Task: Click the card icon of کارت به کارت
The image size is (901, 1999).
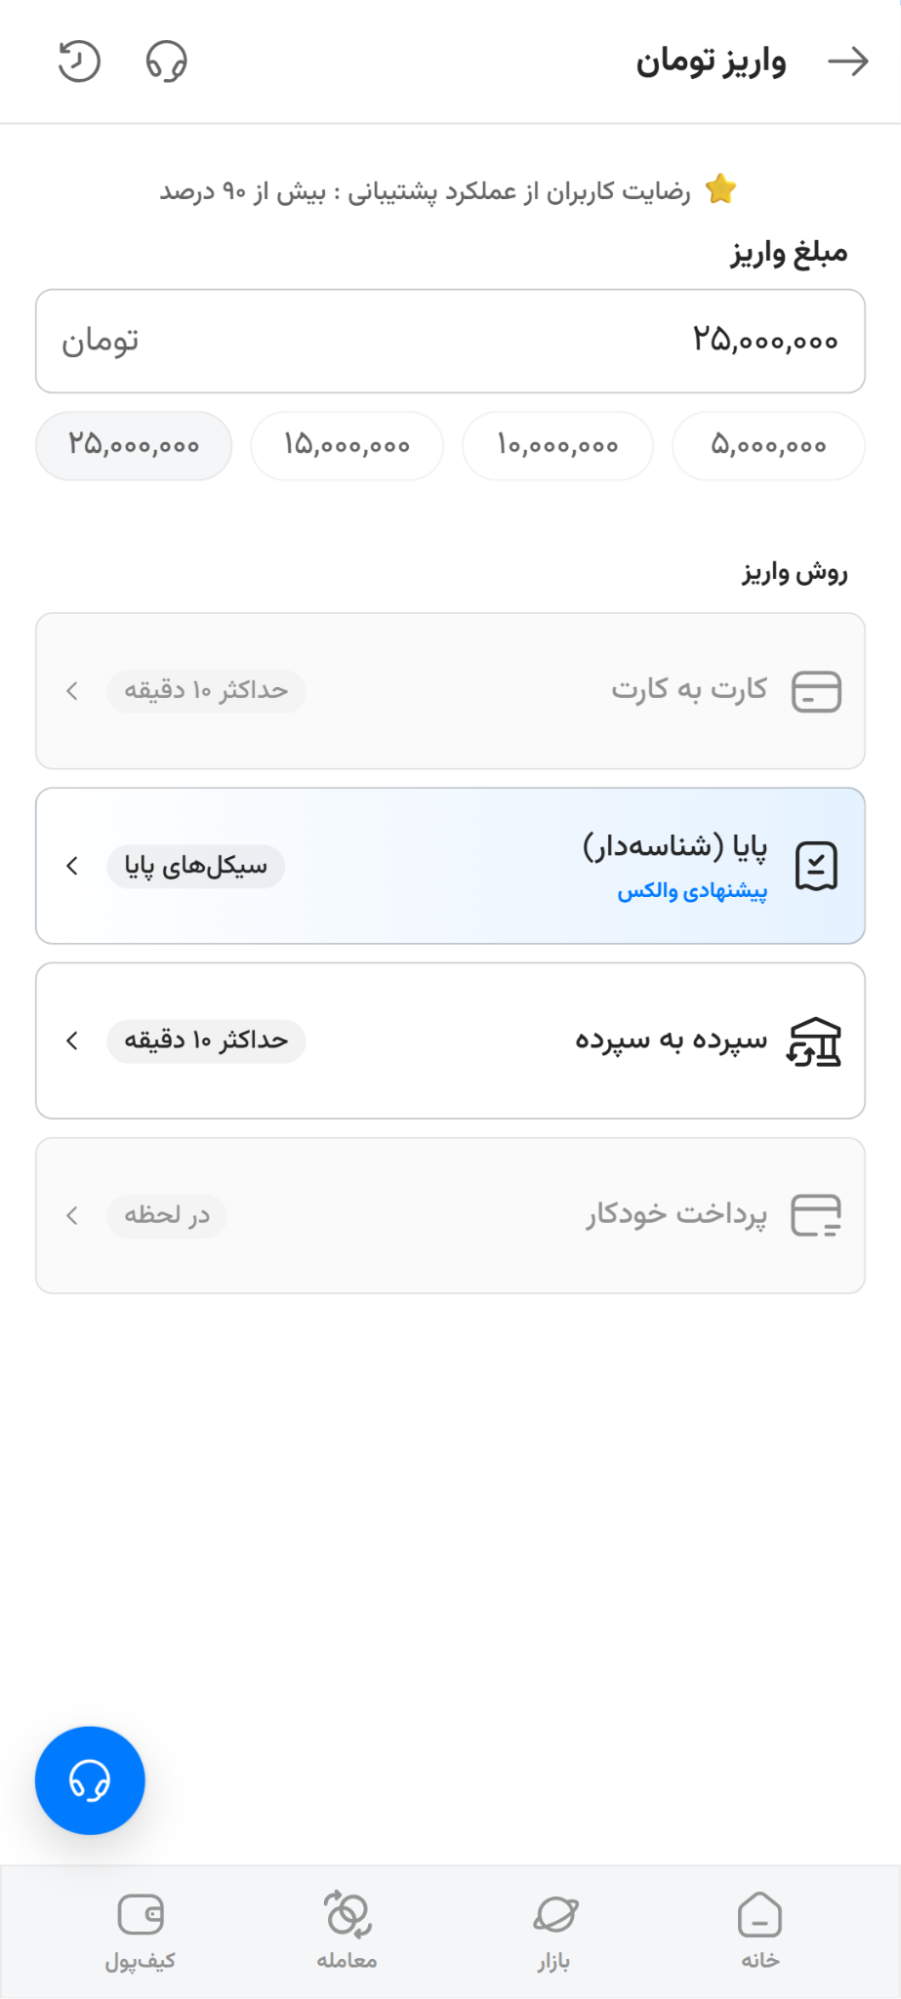Action: coord(816,691)
